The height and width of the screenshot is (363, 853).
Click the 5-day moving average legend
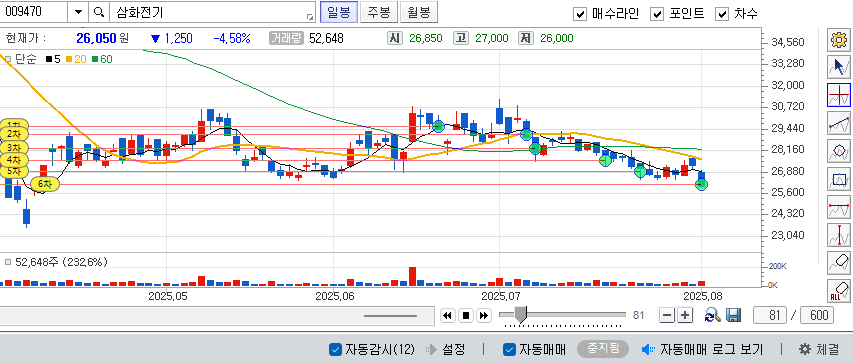pyautogui.click(x=53, y=59)
